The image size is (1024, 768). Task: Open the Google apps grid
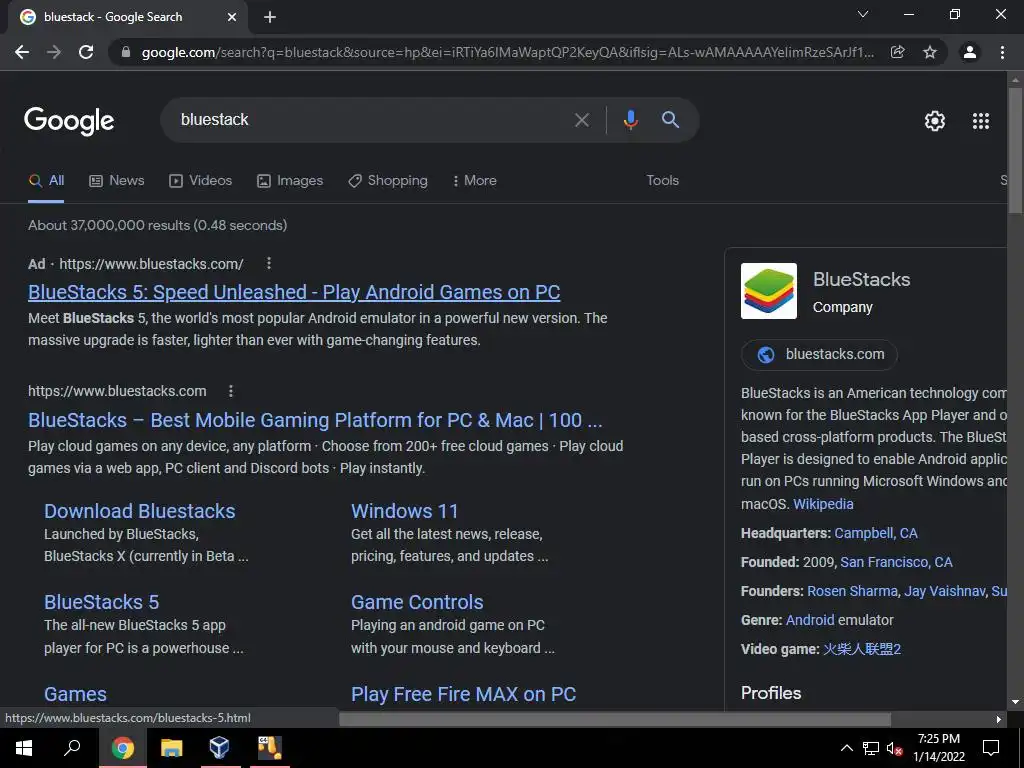pyautogui.click(x=981, y=121)
